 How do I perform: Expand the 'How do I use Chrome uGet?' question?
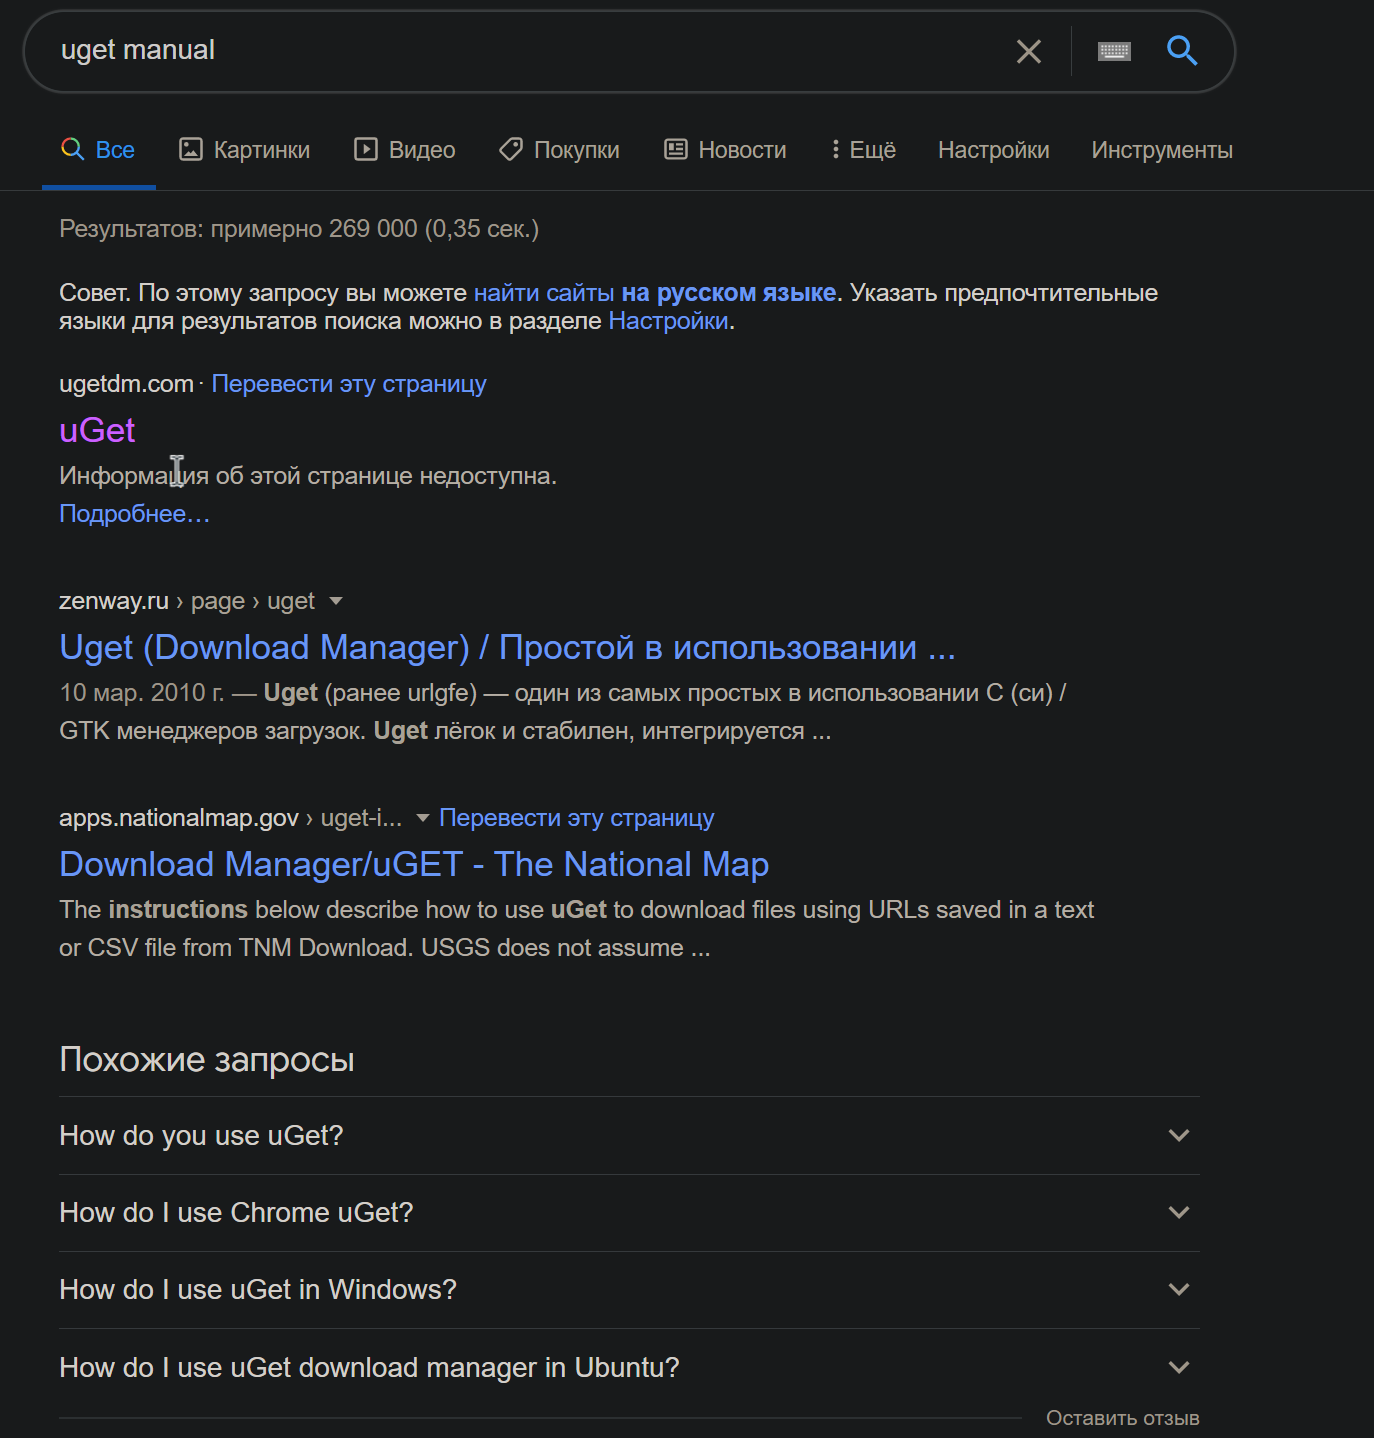(x=629, y=1213)
